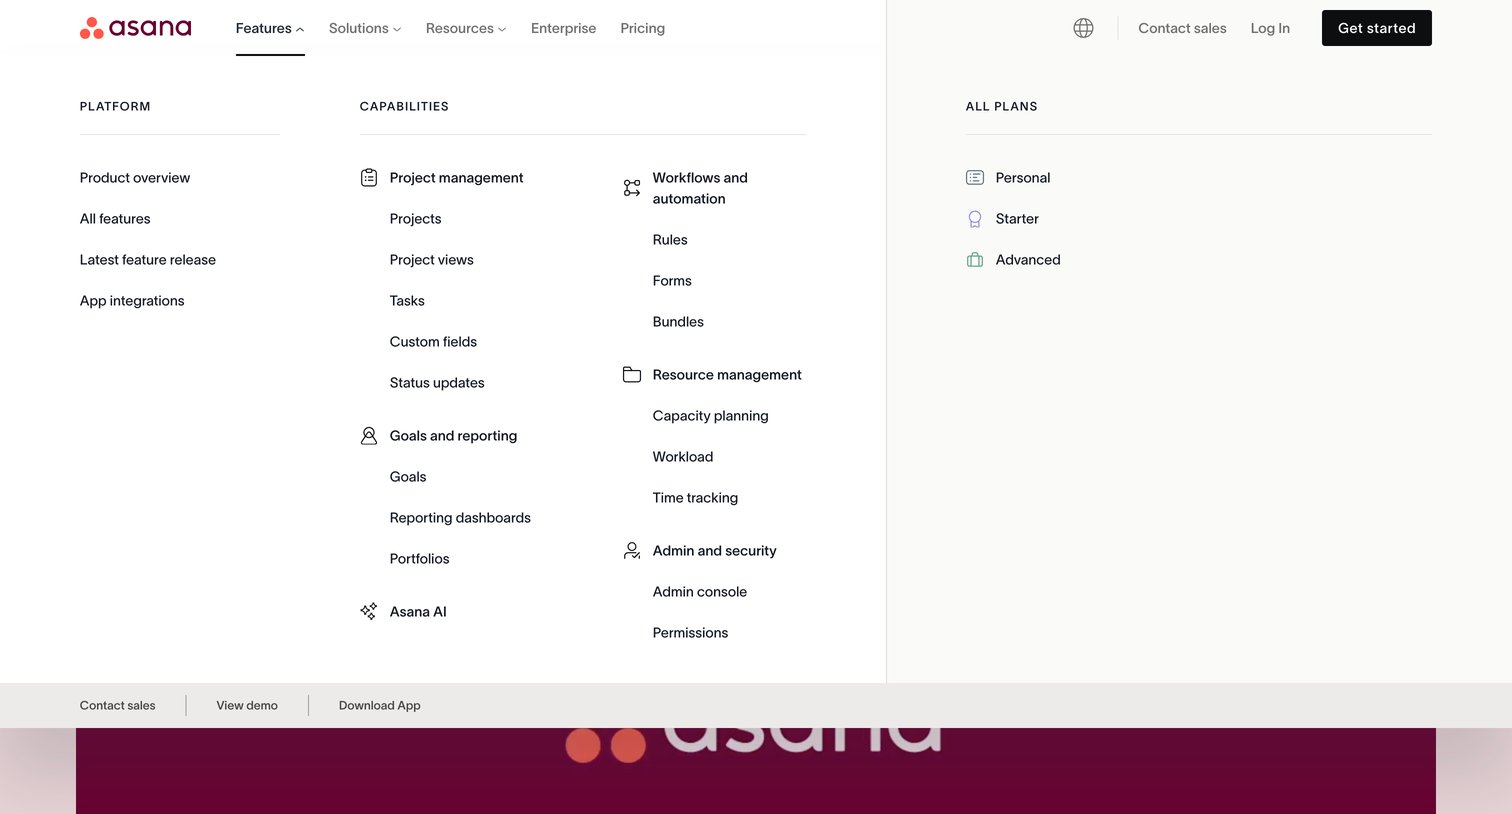The width and height of the screenshot is (1512, 814).
Task: Open Admin and security heading link
Action: coord(714,551)
